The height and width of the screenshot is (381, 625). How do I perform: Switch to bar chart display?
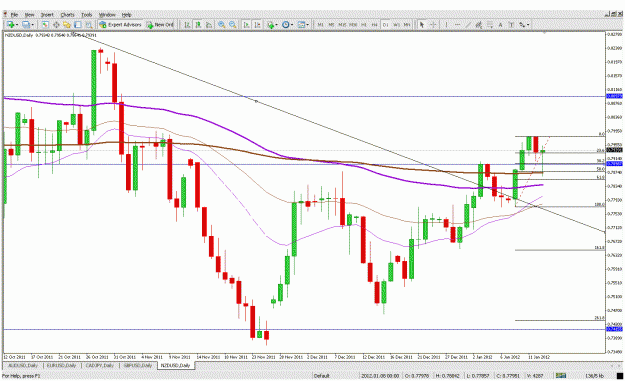(187, 25)
